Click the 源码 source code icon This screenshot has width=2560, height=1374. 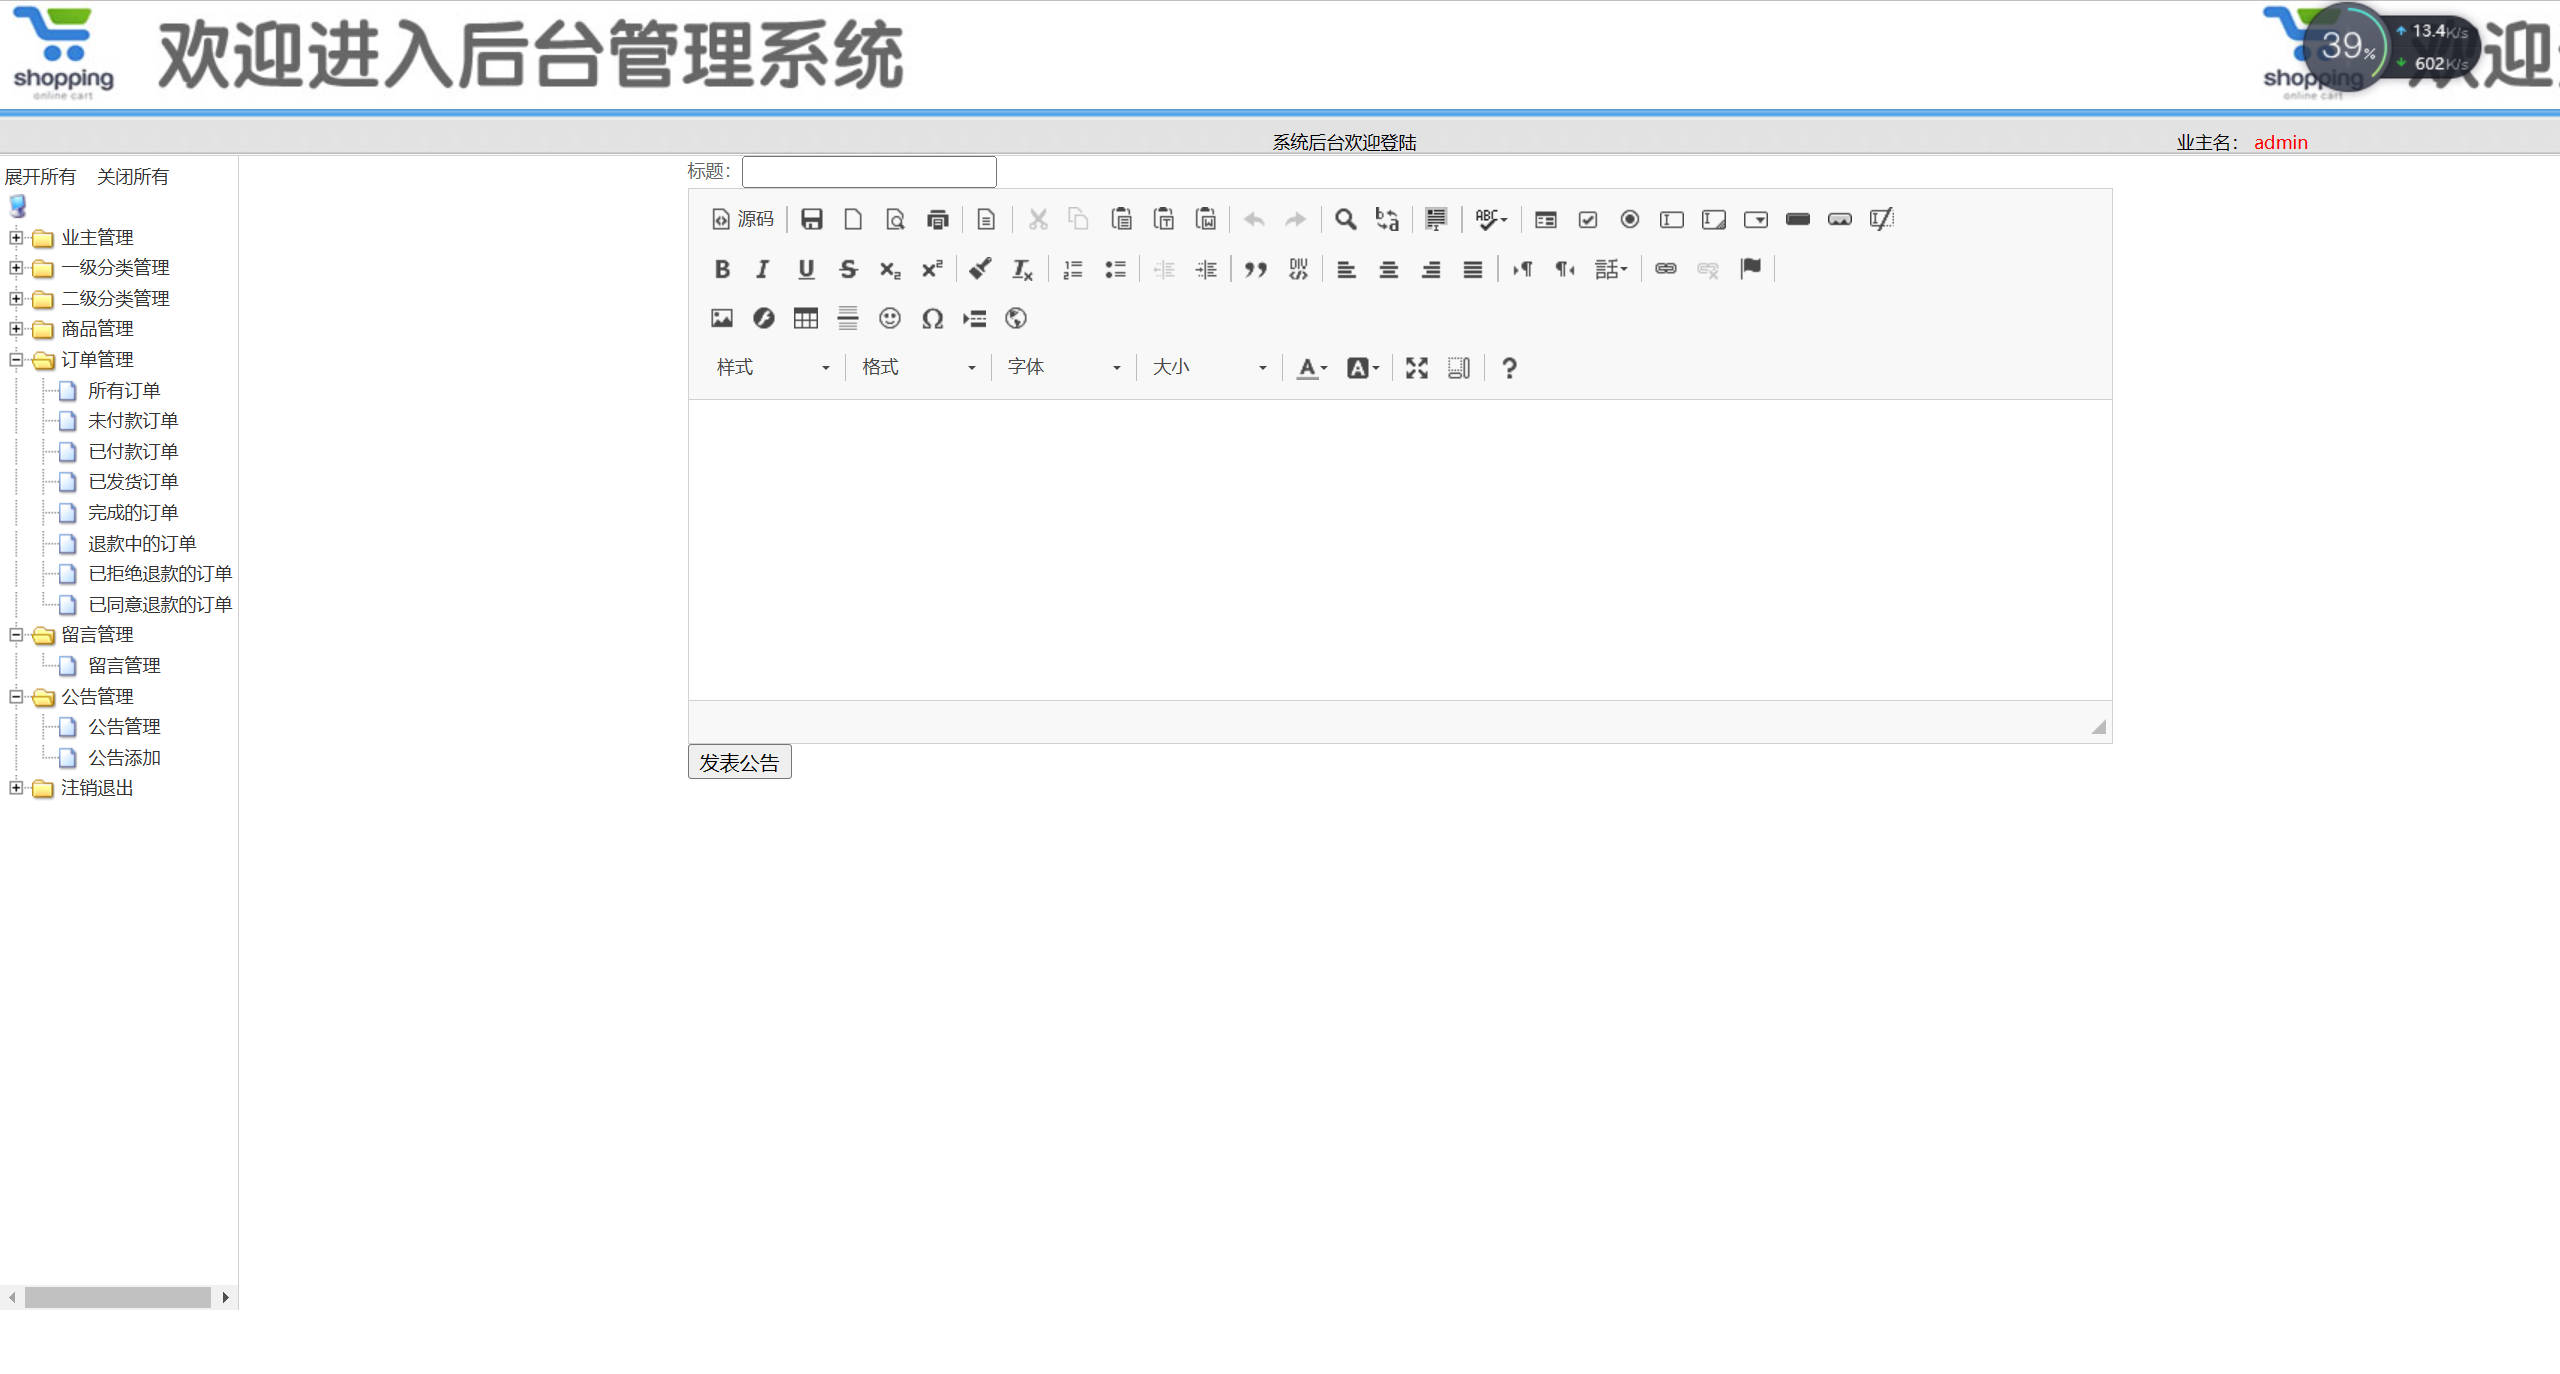click(743, 220)
